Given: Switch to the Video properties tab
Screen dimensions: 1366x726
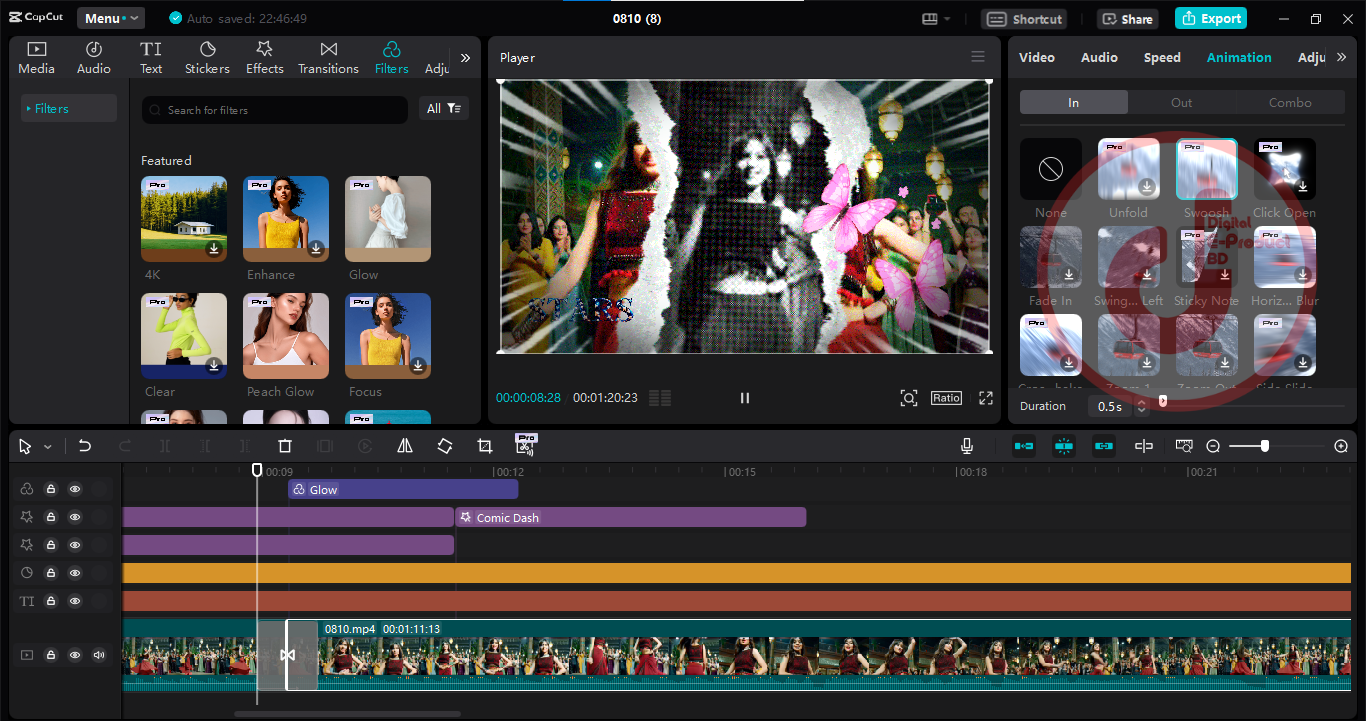Looking at the screenshot, I should (1036, 57).
